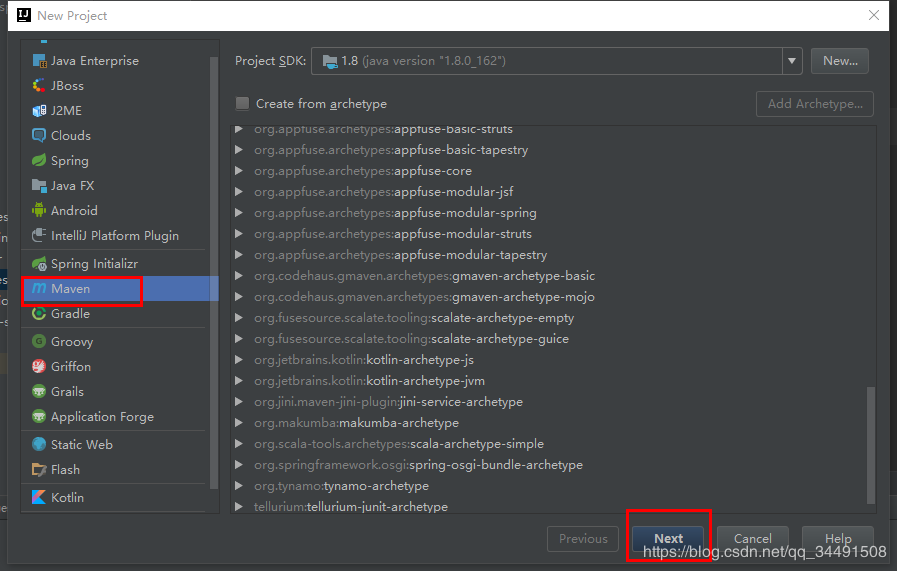This screenshot has height=571, width=897.
Task: Select tynamo-archetype row
Action: (x=553, y=486)
